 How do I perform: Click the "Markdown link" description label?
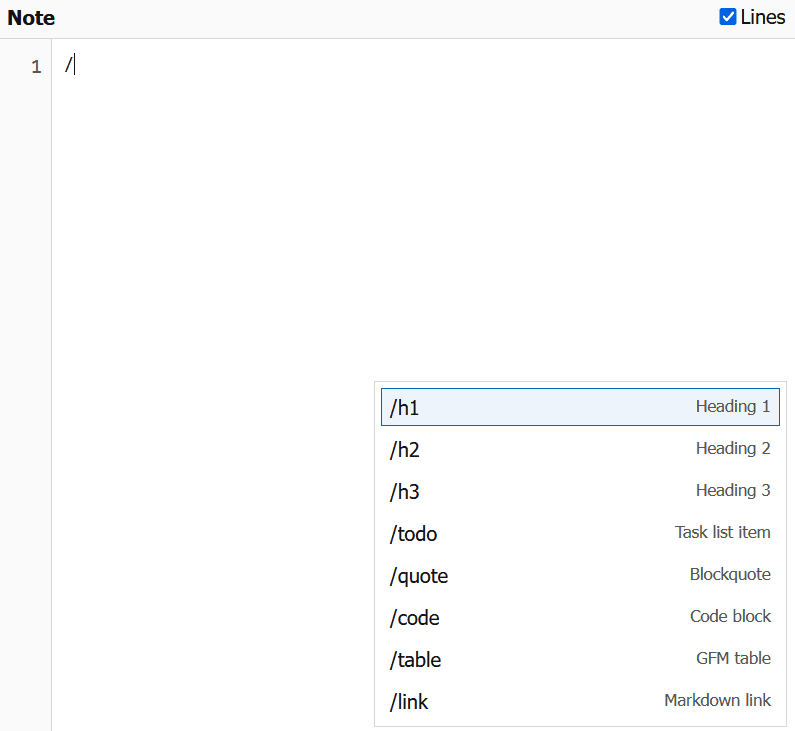[x=717, y=700]
